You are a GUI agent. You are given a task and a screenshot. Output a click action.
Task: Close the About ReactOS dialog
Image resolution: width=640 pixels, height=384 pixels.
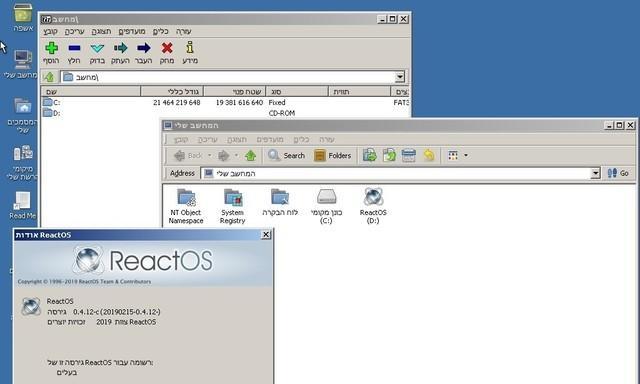pos(266,235)
